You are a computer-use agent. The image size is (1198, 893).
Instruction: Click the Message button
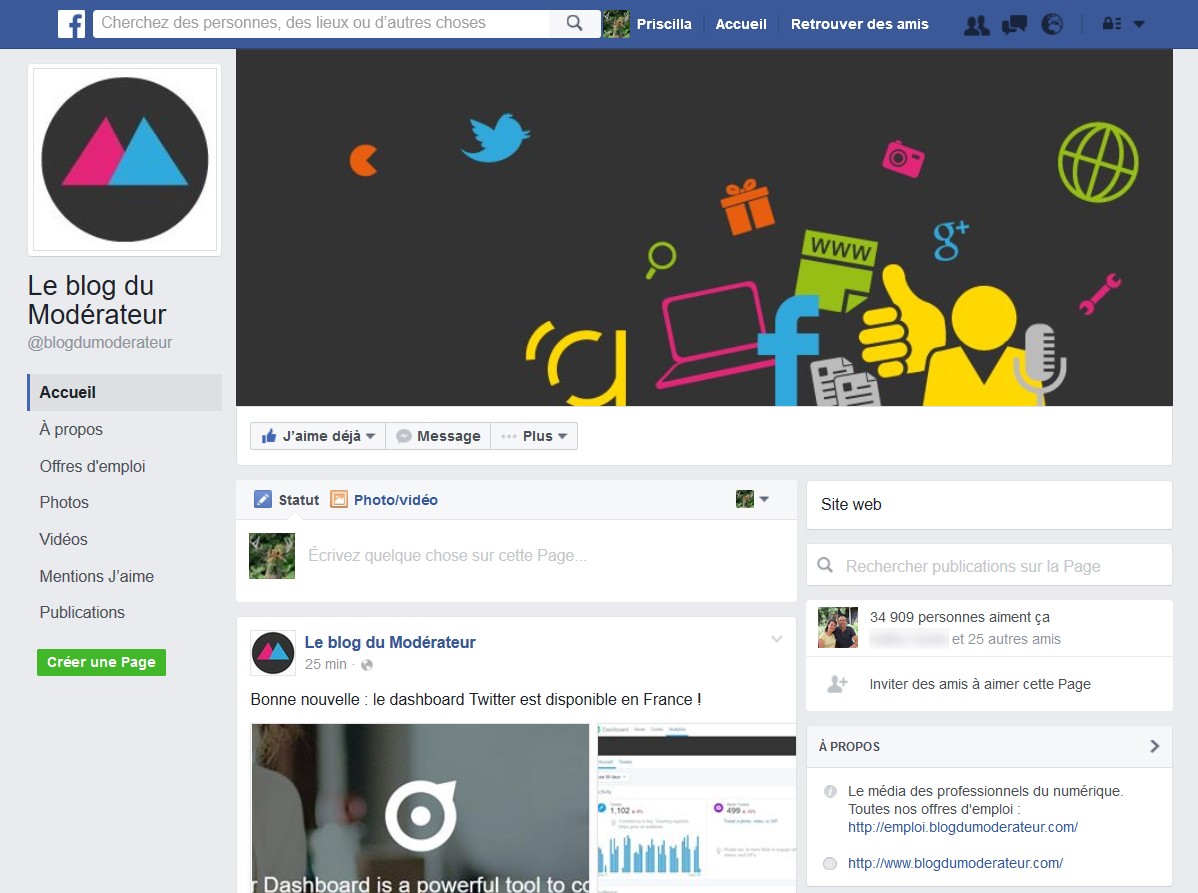tap(438, 436)
